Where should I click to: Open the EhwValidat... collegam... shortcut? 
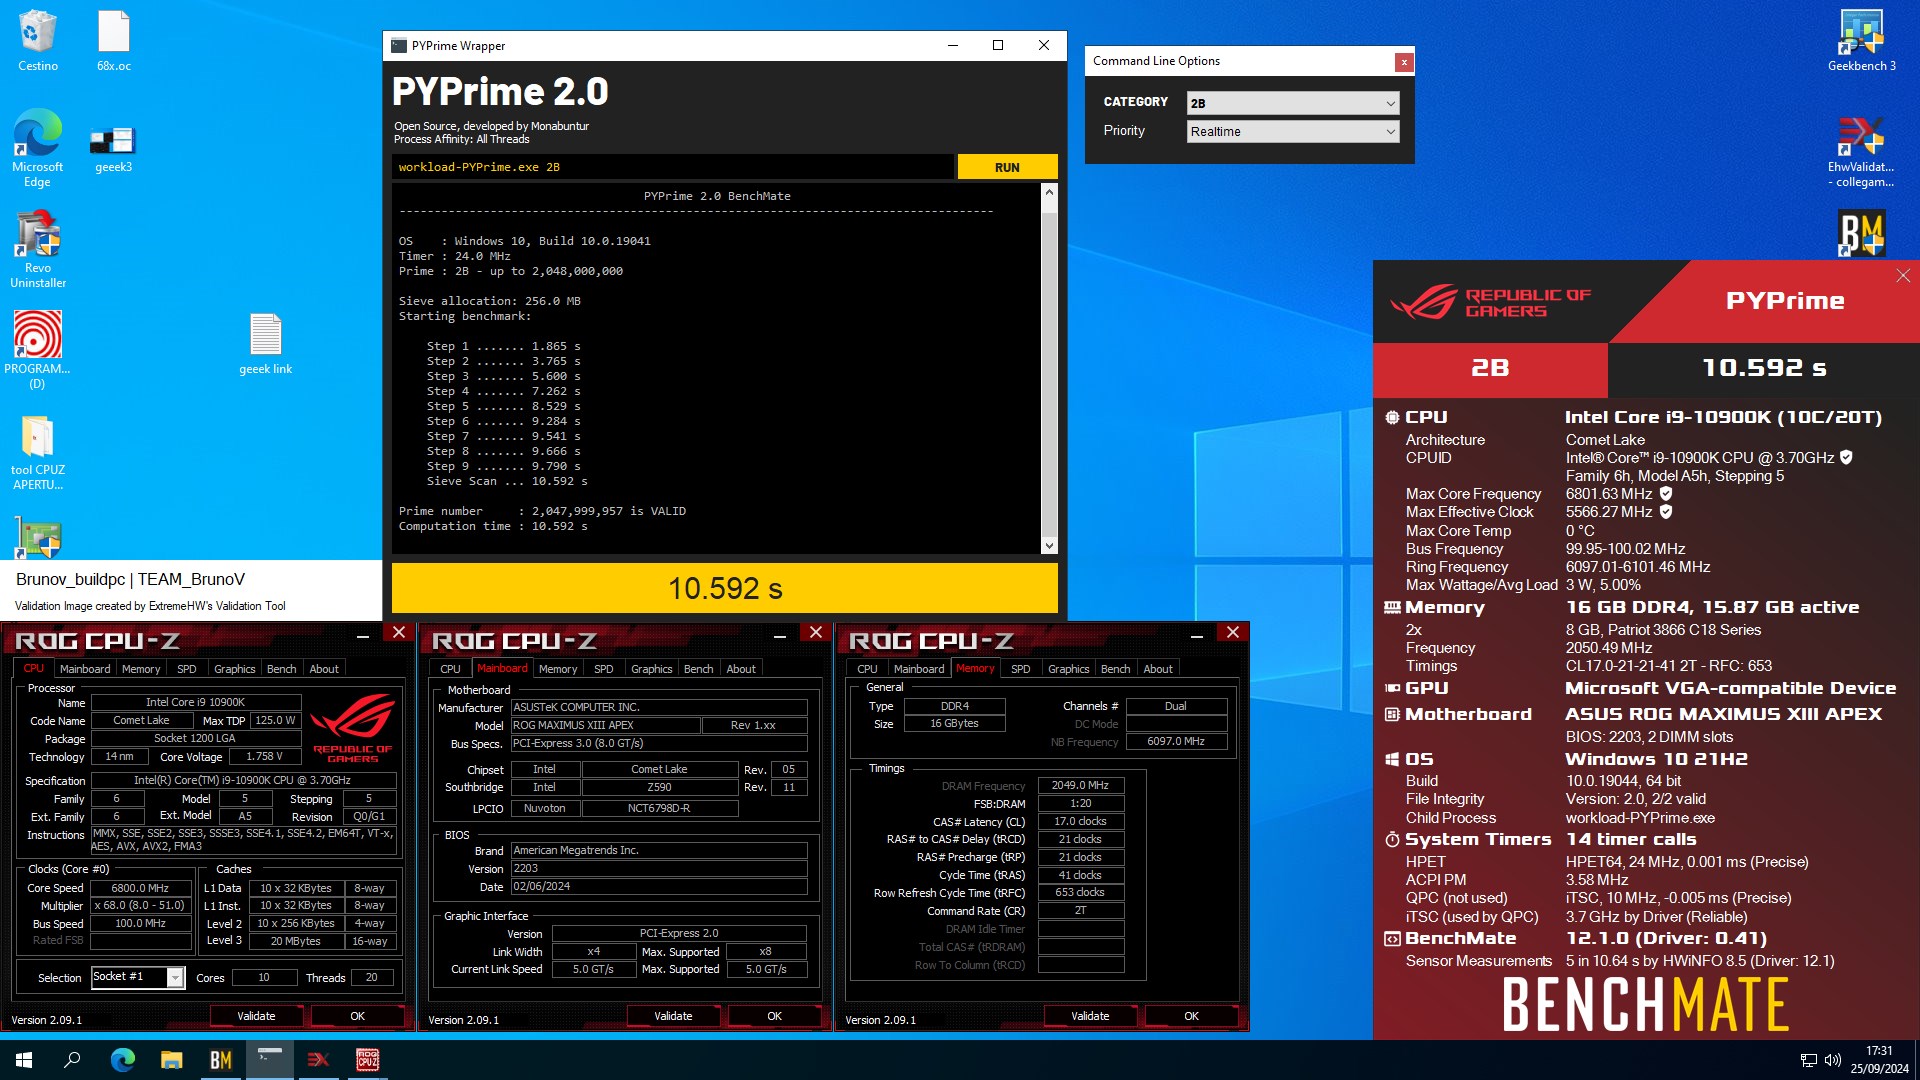(1861, 151)
